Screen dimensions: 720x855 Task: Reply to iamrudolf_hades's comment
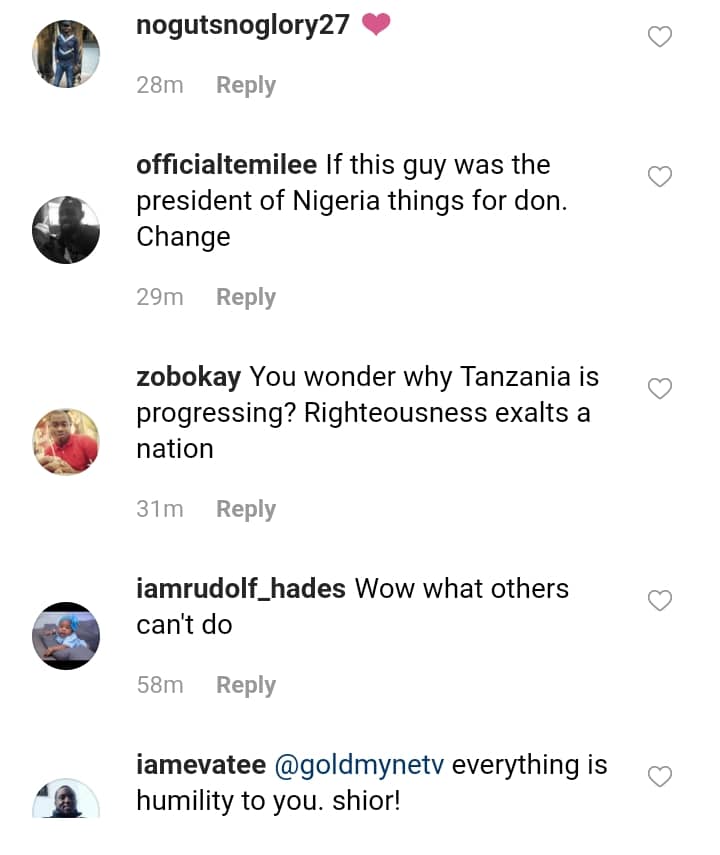pyautogui.click(x=245, y=685)
